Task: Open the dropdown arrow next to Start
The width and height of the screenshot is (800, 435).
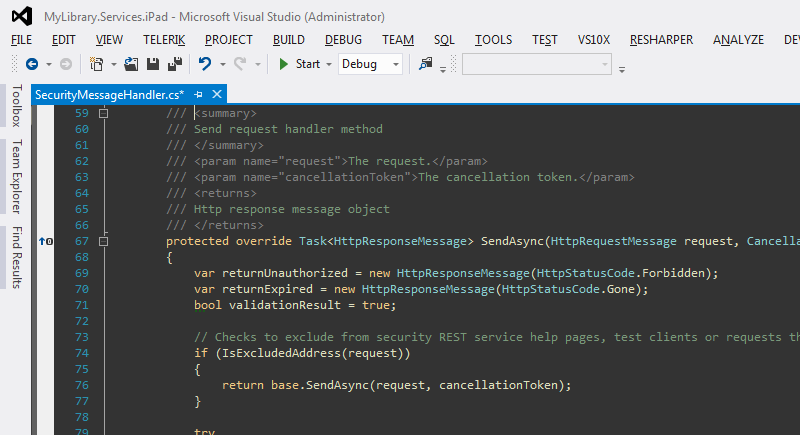Action: coord(329,65)
